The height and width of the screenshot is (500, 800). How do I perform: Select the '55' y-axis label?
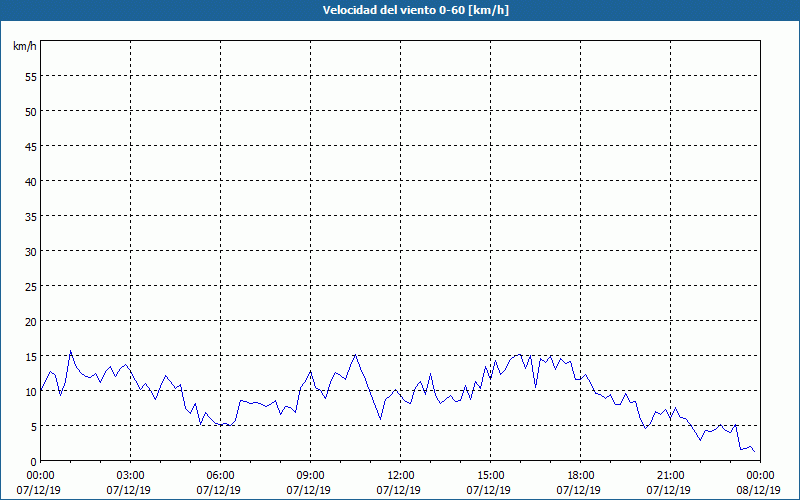(31, 77)
